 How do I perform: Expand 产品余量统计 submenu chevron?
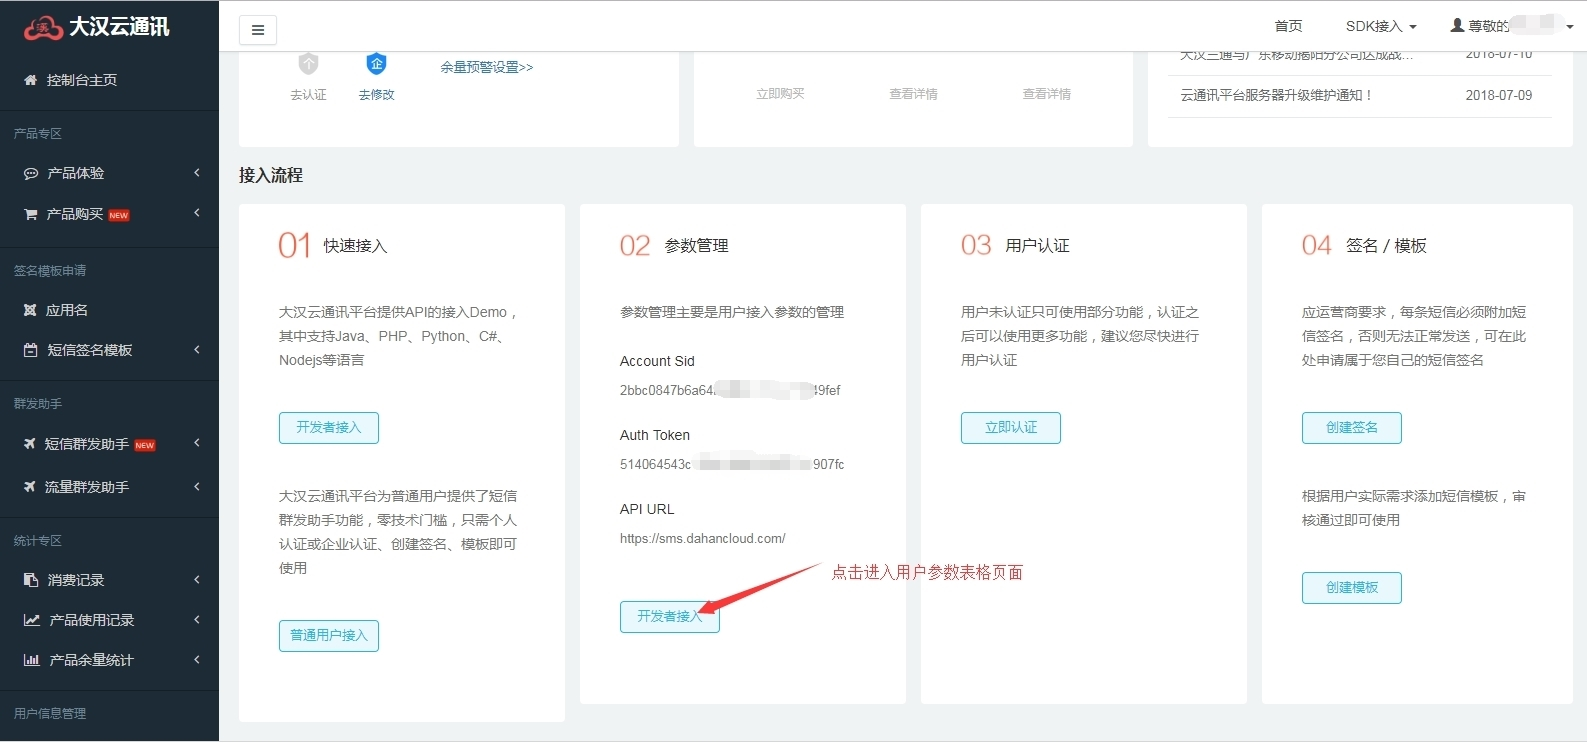[x=197, y=660]
